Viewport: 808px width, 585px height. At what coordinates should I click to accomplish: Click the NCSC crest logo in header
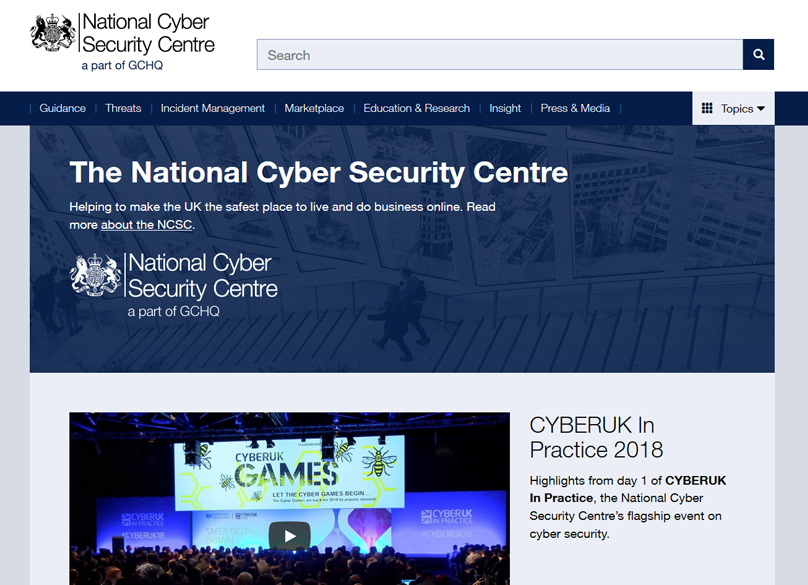click(53, 33)
